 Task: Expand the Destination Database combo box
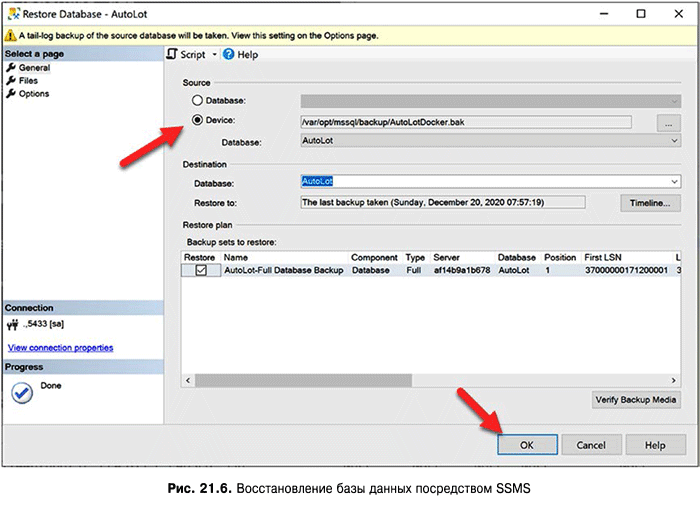coord(675,182)
